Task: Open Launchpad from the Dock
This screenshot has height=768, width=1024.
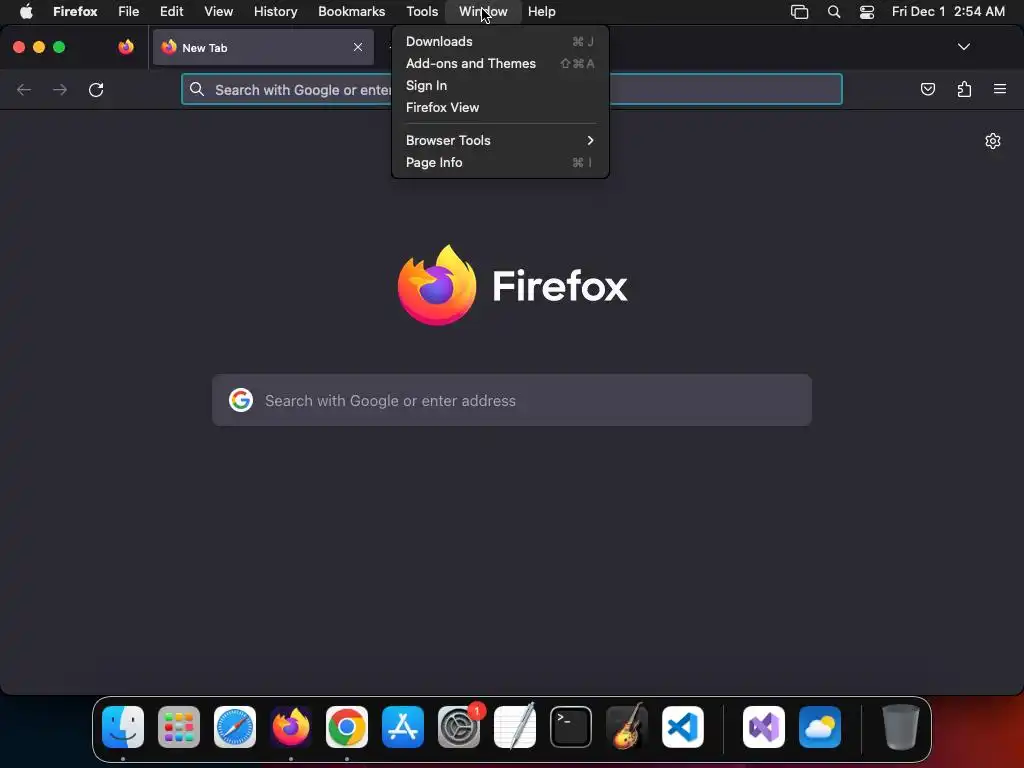Action: [x=179, y=727]
